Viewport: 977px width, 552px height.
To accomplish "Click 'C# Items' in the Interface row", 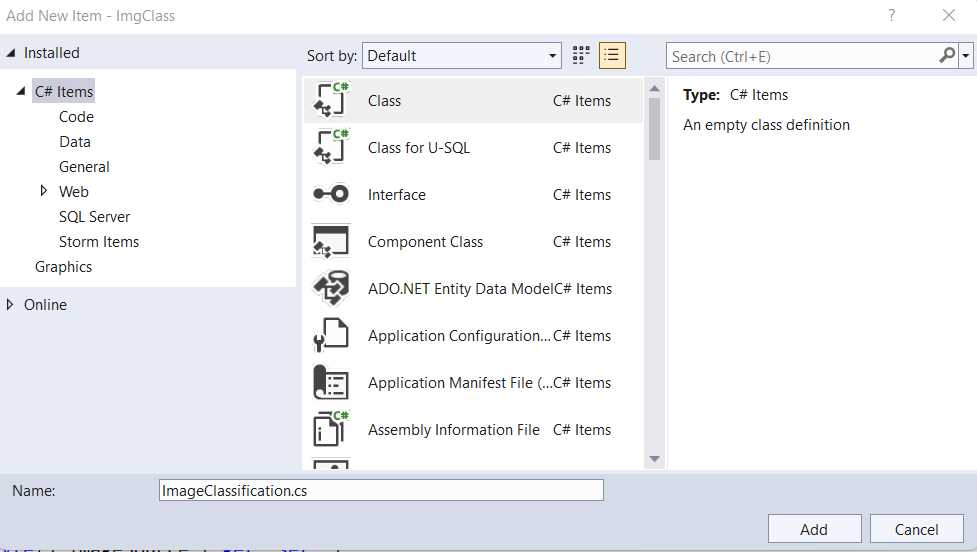I will 582,194.
